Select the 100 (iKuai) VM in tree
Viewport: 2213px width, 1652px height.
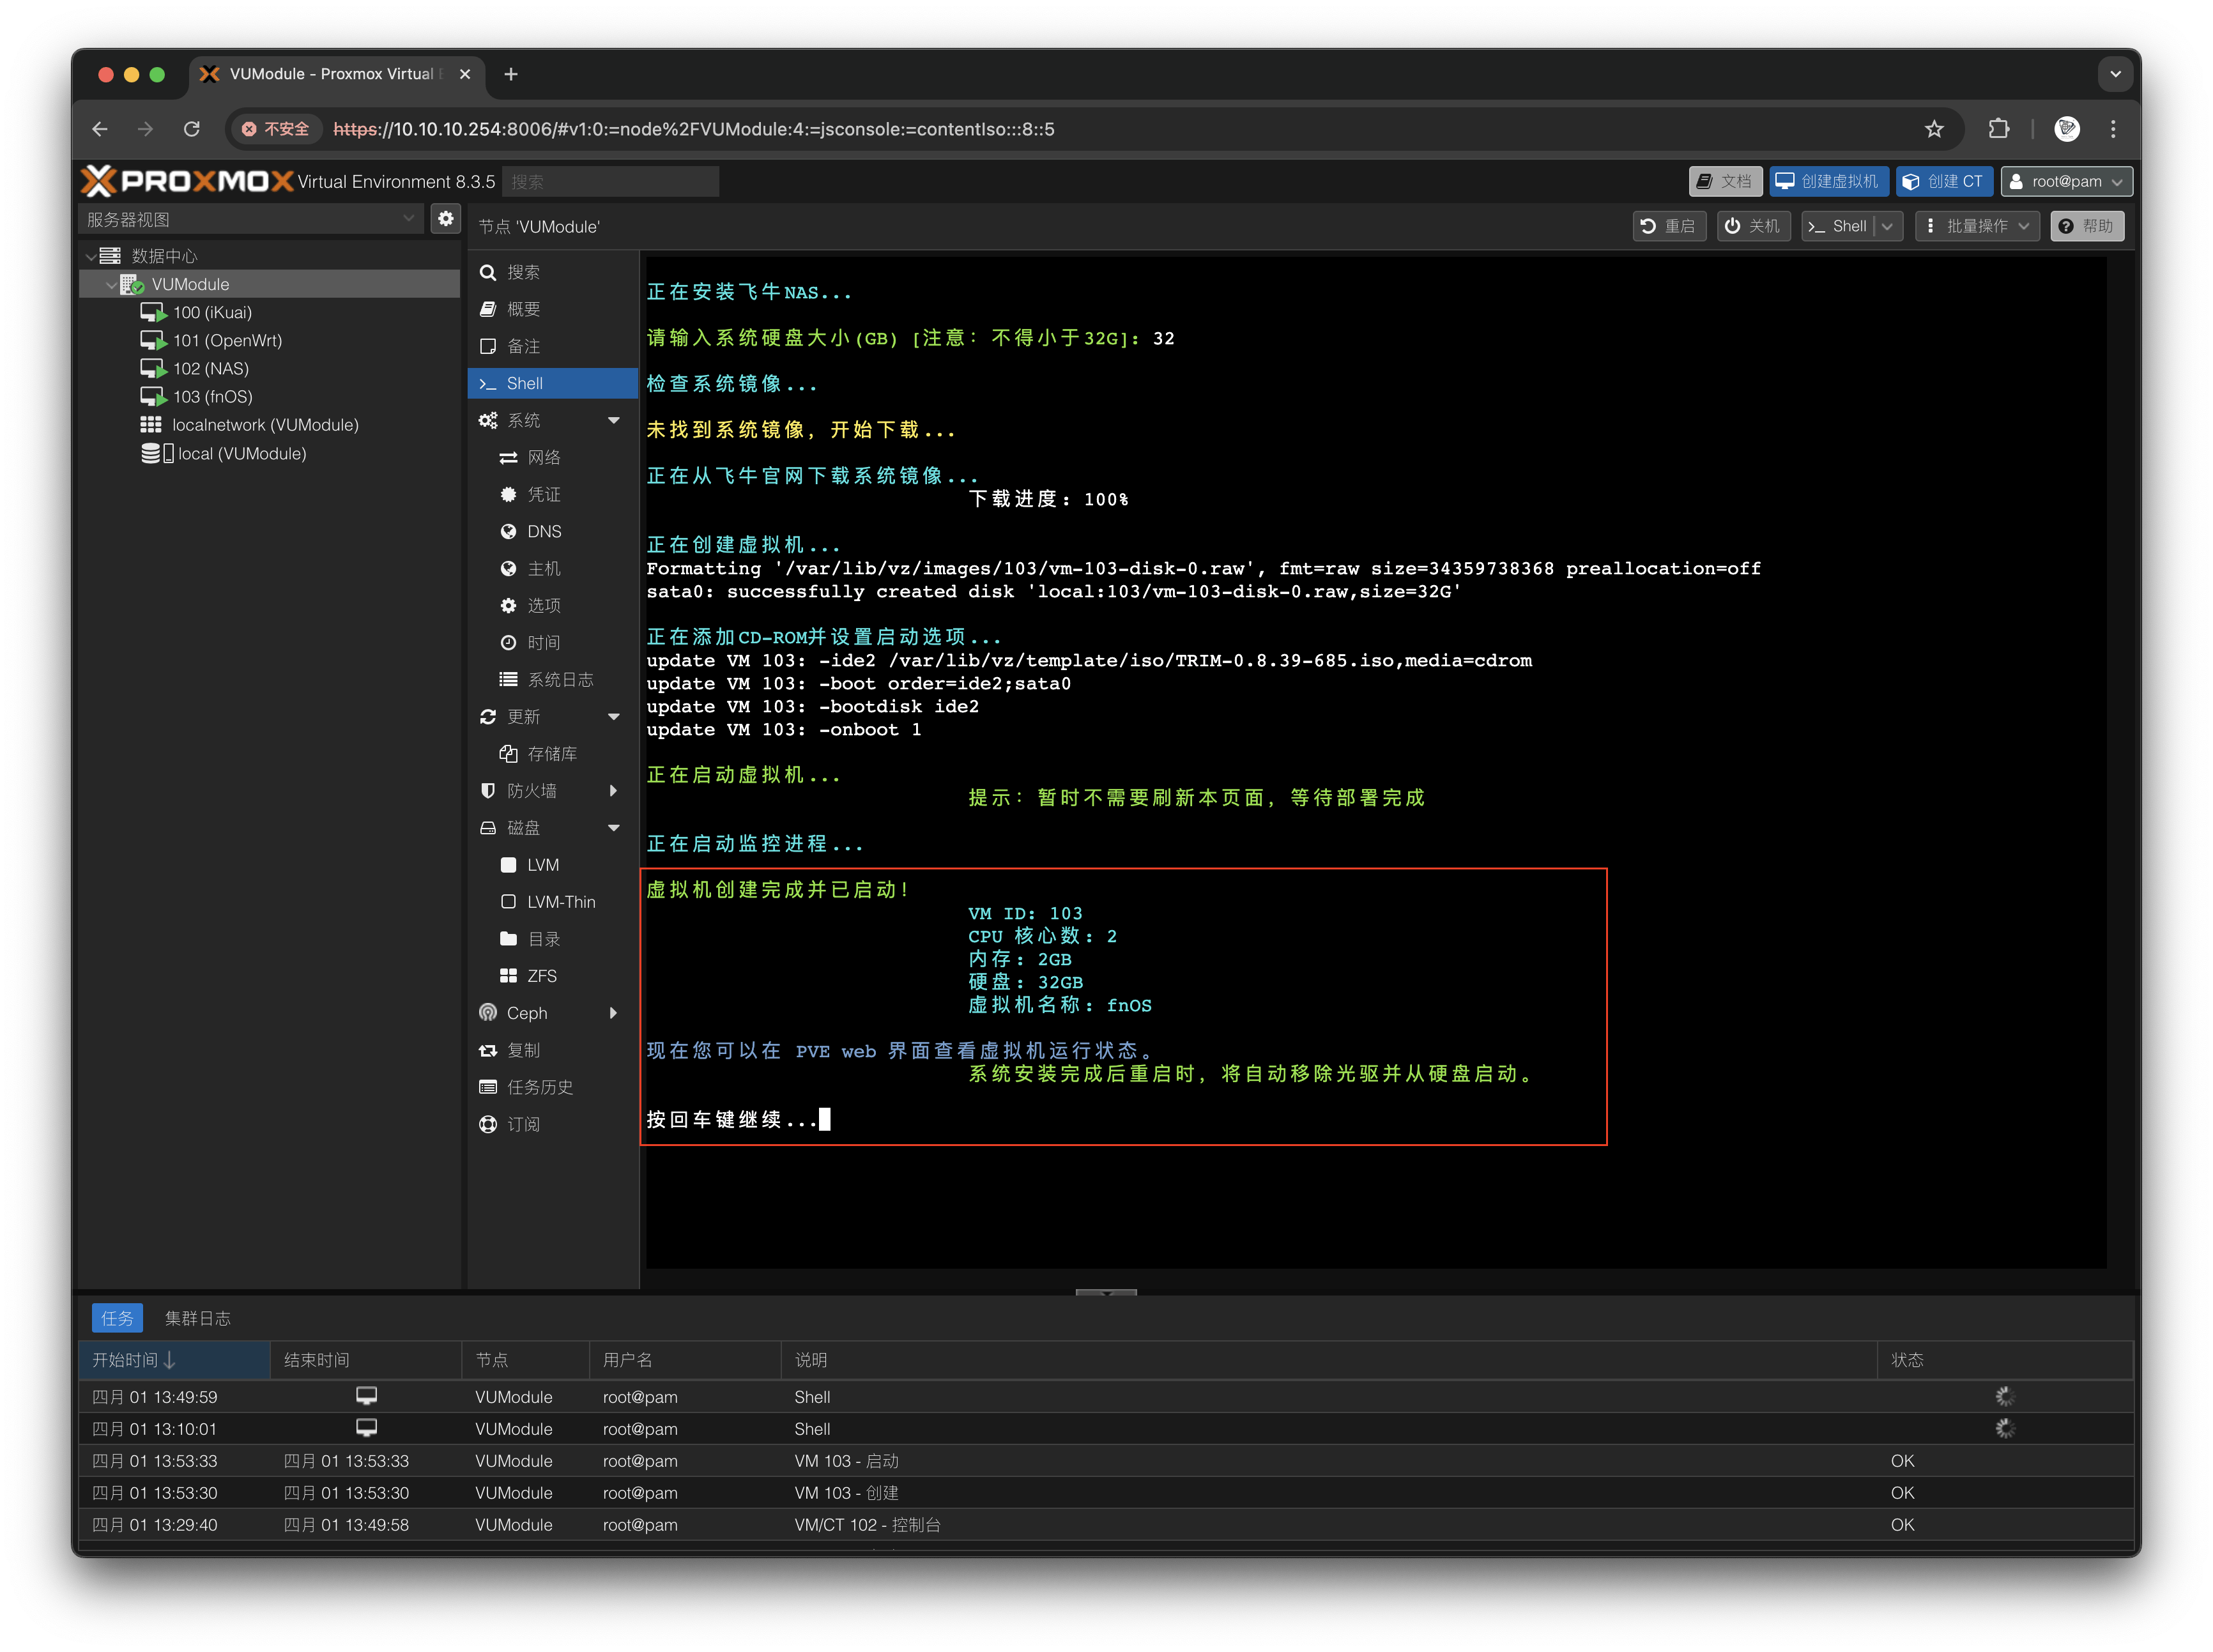(212, 313)
